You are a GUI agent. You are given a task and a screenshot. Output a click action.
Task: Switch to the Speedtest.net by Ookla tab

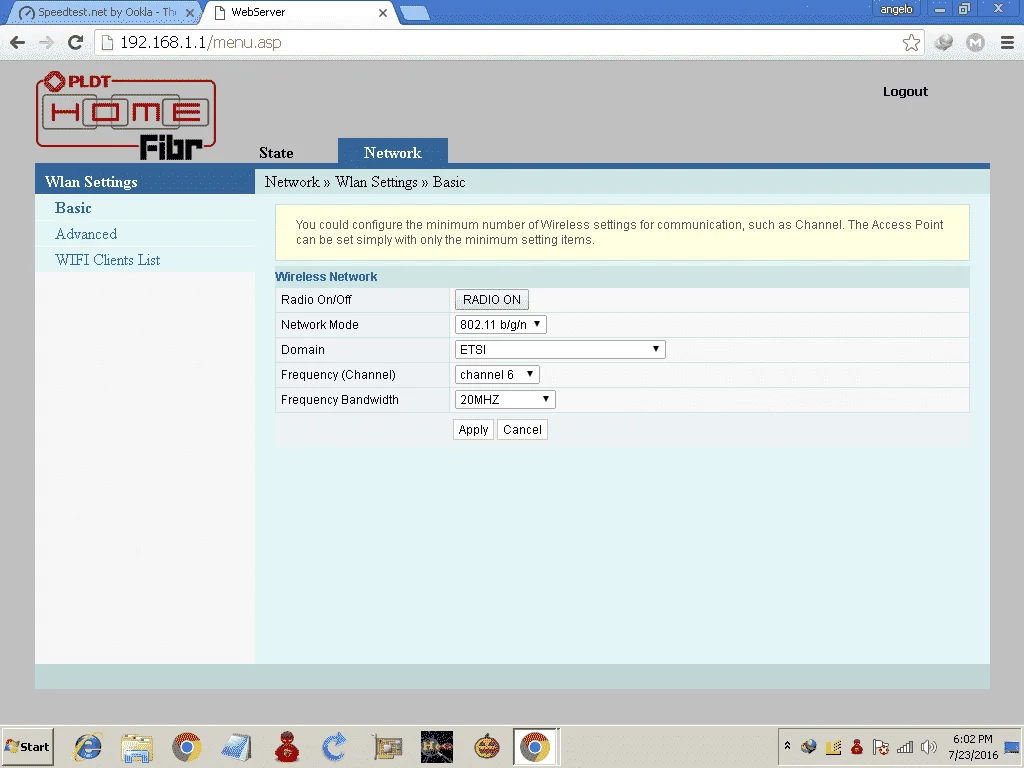coord(106,12)
